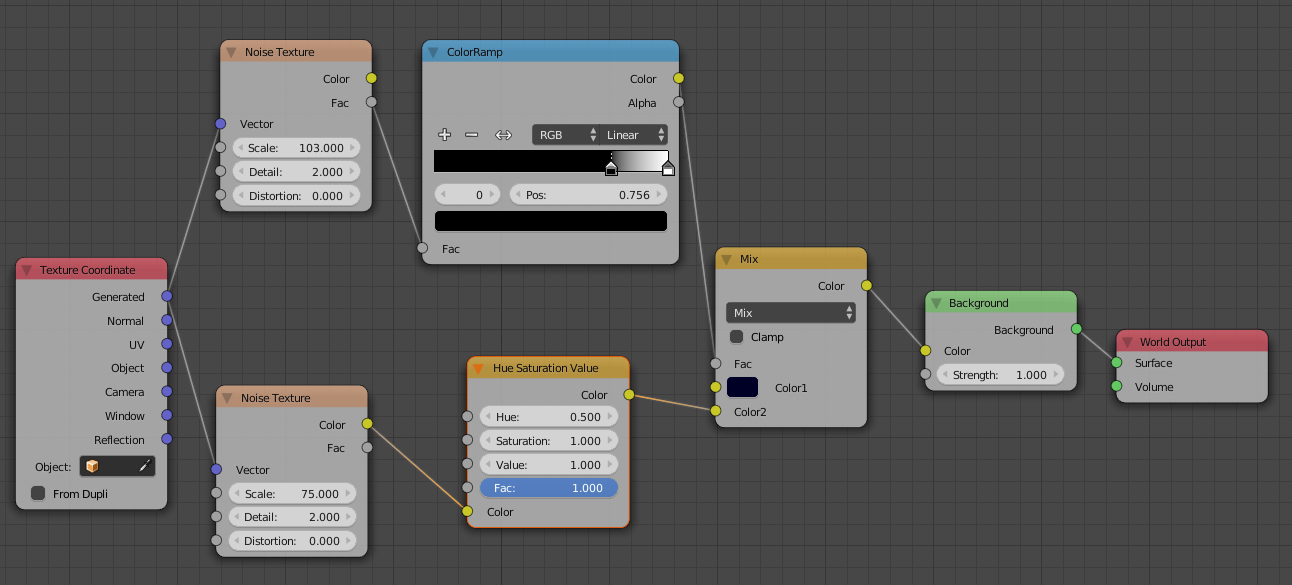Click the eyedropper icon in the Object field

coord(144,466)
